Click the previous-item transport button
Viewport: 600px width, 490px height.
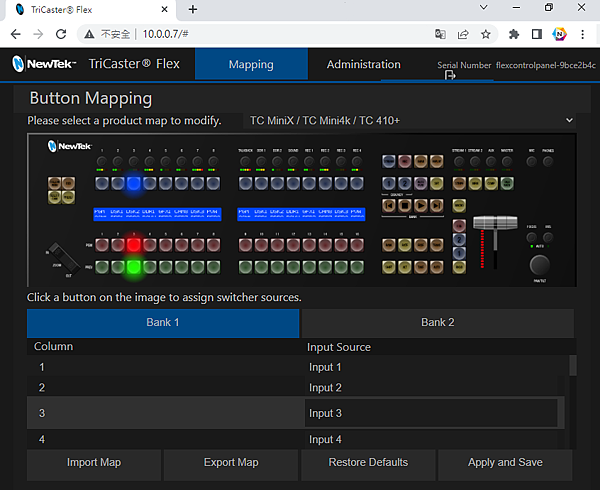click(x=389, y=206)
